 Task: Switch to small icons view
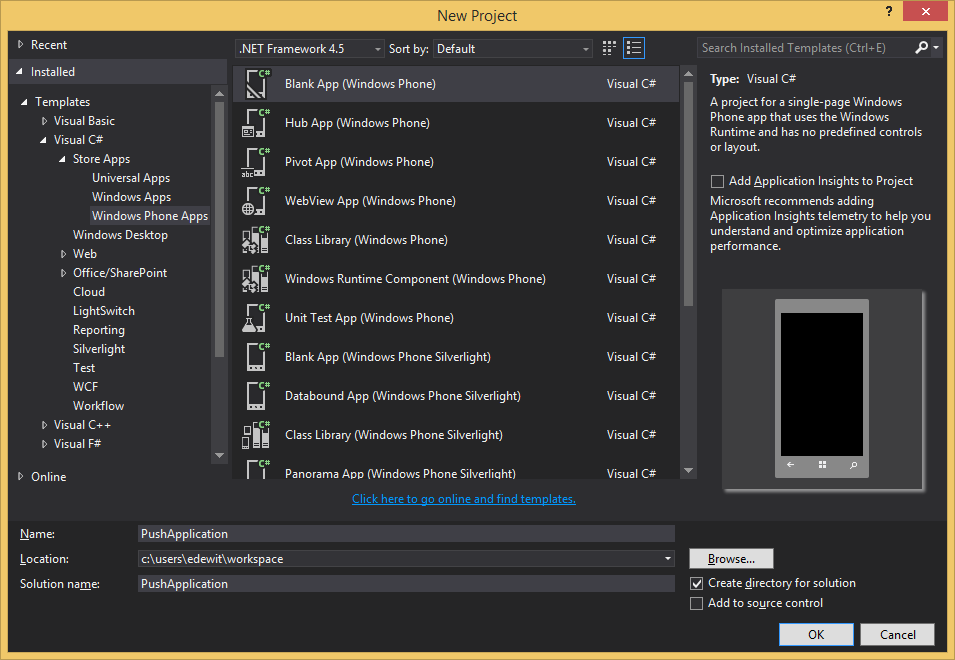click(x=610, y=48)
